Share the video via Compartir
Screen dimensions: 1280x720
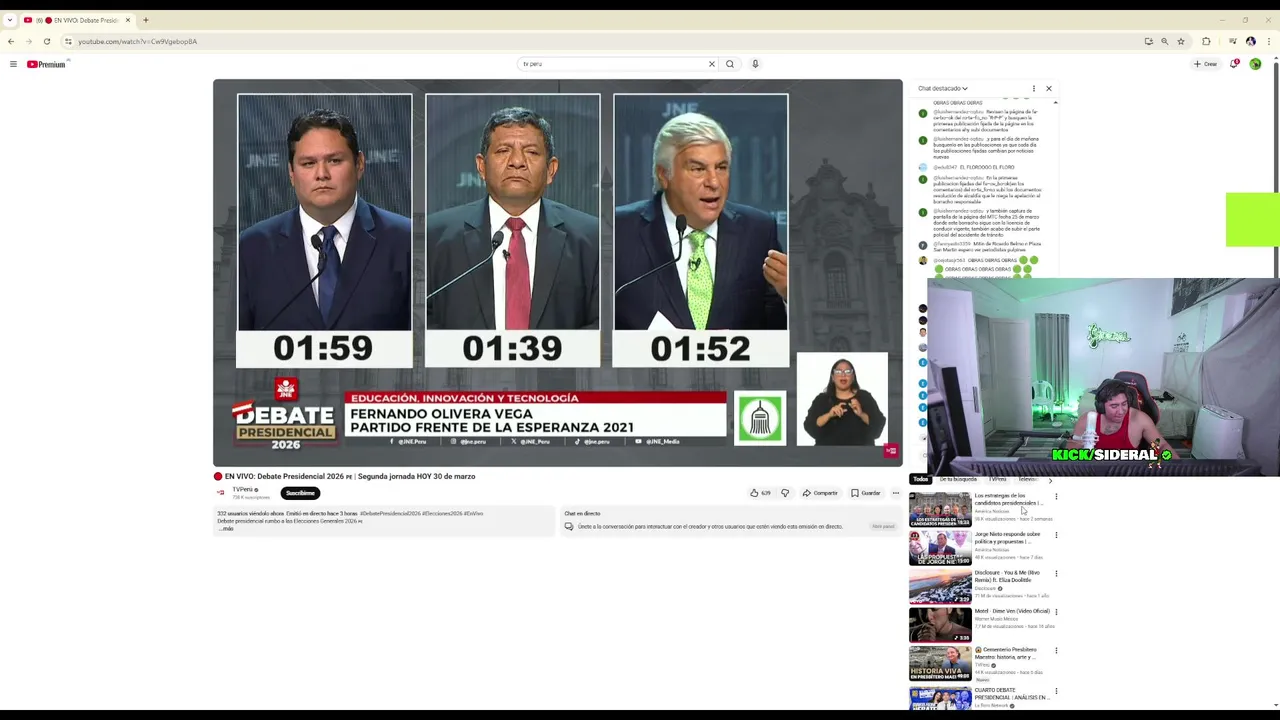820,493
